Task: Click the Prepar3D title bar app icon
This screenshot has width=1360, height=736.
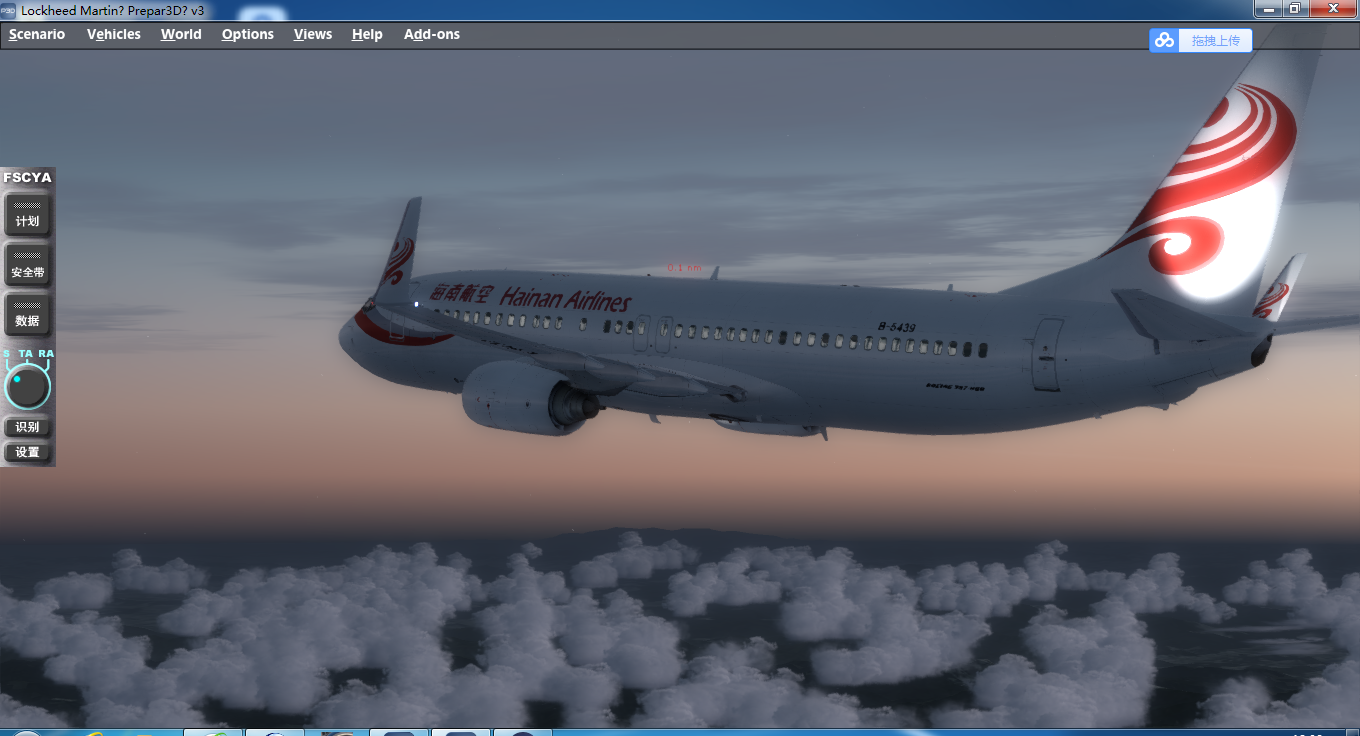Action: coord(9,9)
